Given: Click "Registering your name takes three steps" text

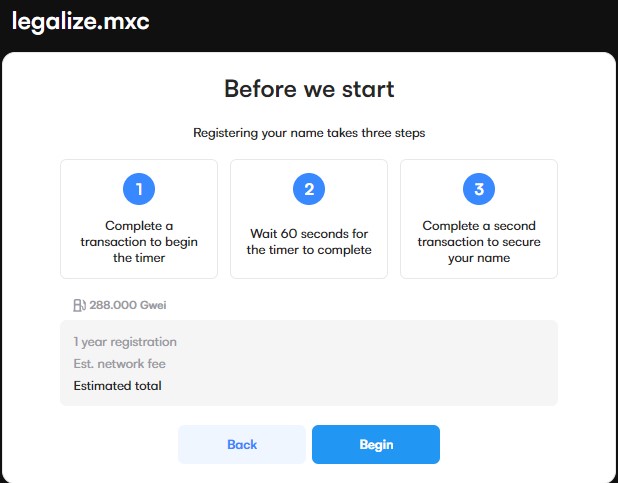Looking at the screenshot, I should [x=309, y=133].
